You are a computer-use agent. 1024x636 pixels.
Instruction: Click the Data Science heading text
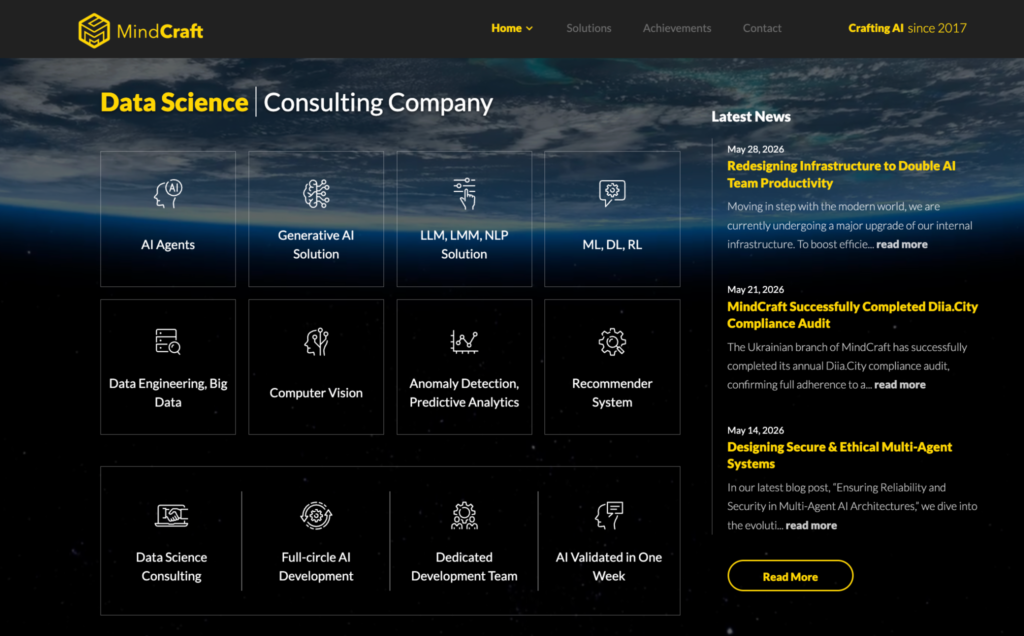click(x=174, y=103)
